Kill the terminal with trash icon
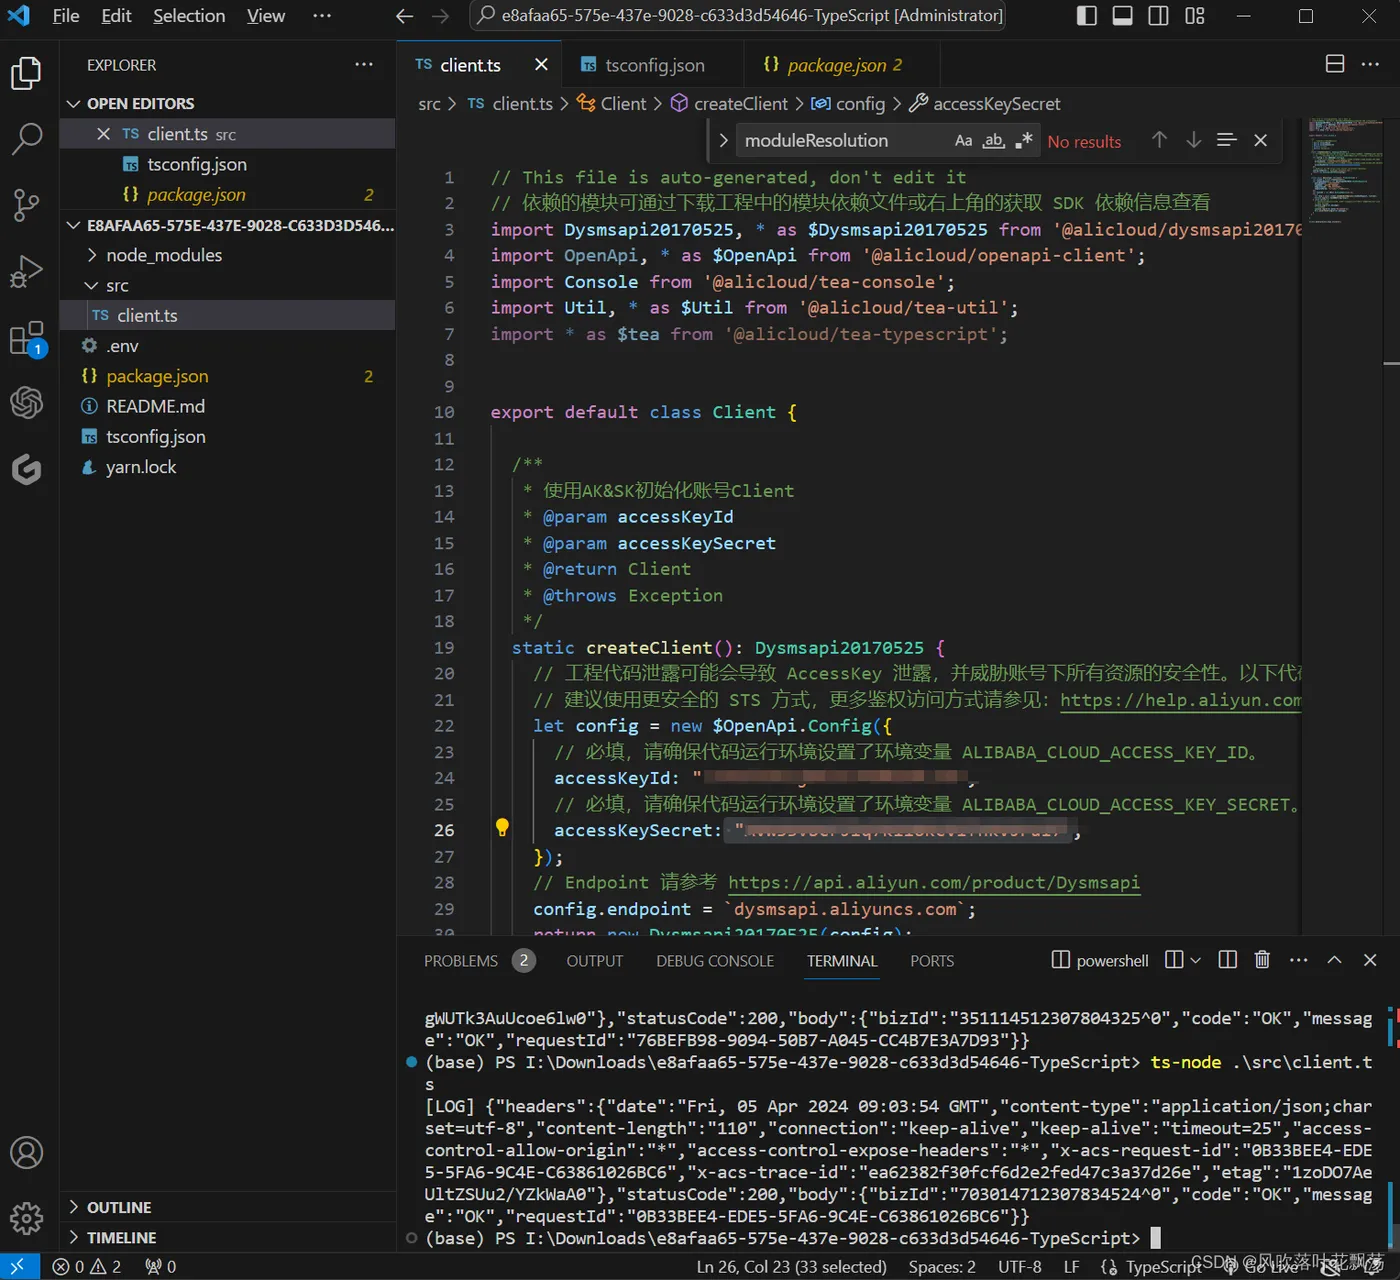The height and width of the screenshot is (1280, 1400). pyautogui.click(x=1262, y=960)
